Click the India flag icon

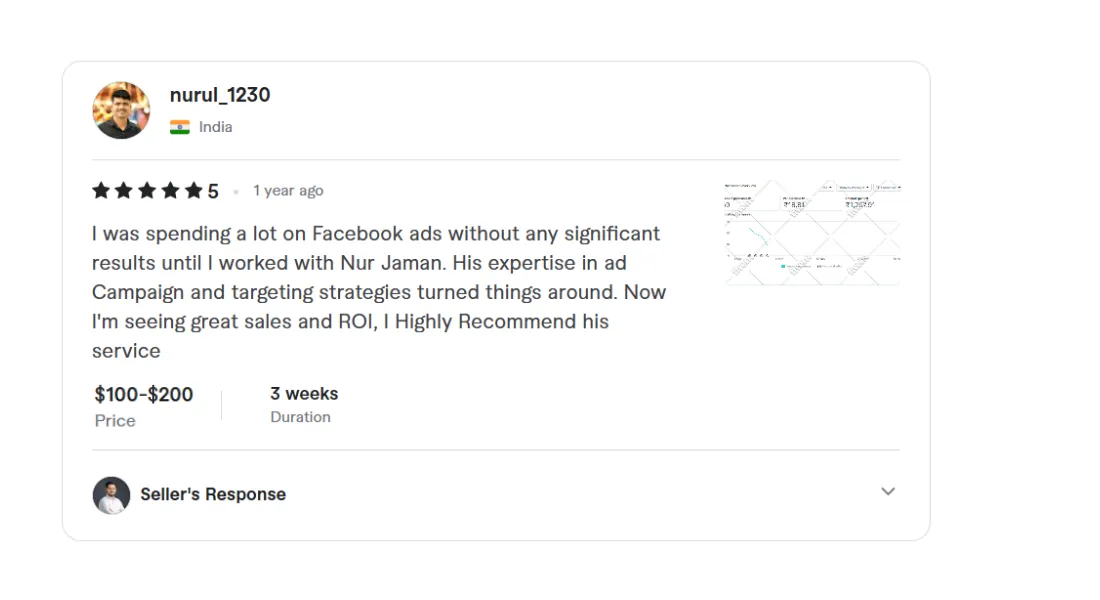click(x=180, y=127)
